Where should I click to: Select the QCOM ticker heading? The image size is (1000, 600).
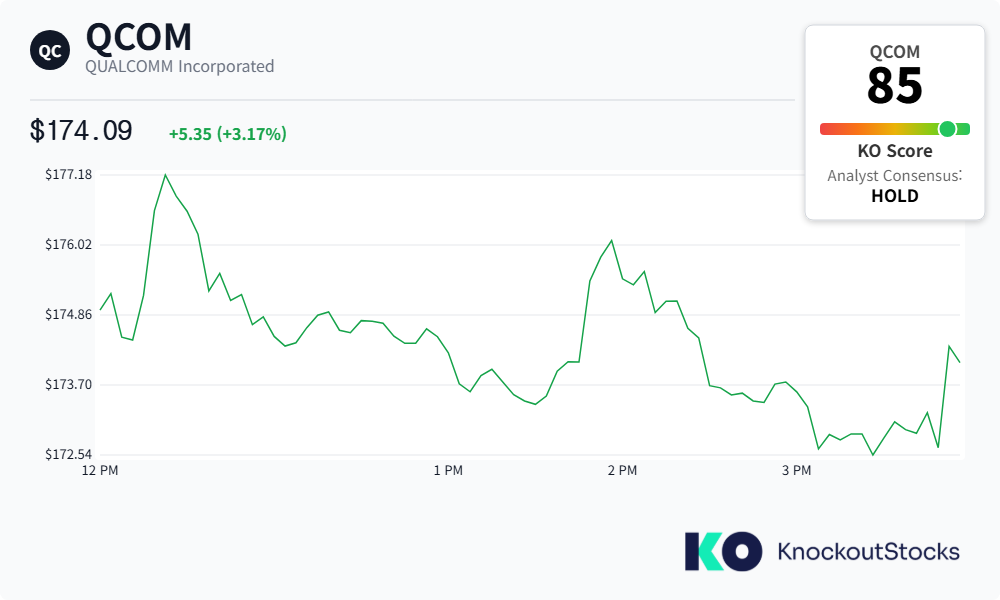coord(138,37)
